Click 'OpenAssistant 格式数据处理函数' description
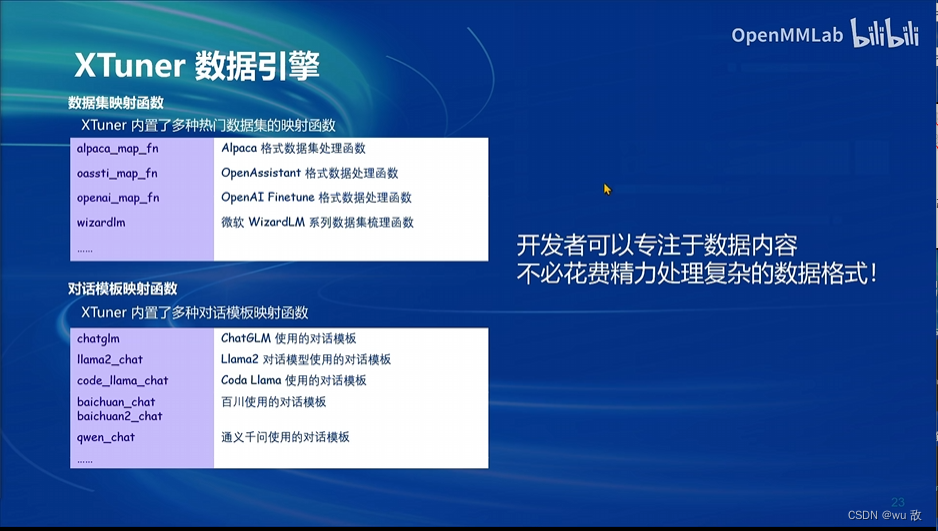This screenshot has width=938, height=531. 309,173
